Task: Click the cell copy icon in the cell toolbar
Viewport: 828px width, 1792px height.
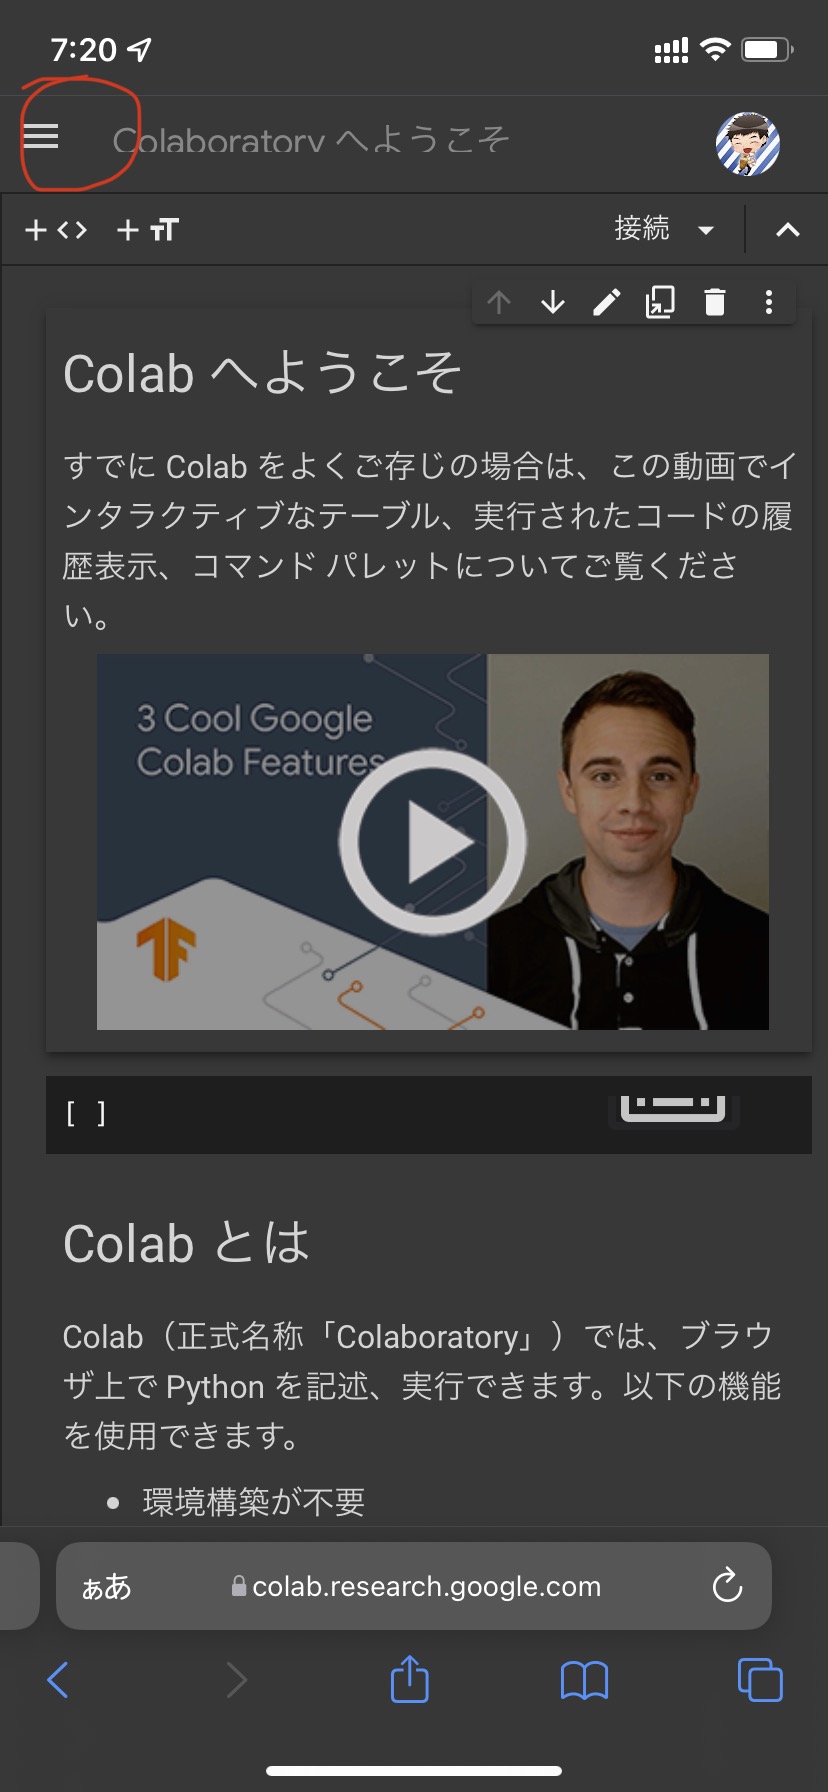Action: point(660,302)
